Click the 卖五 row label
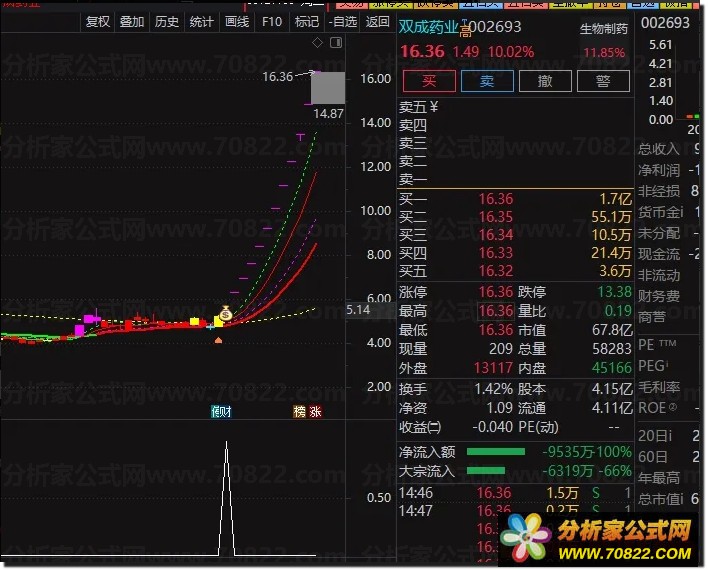 pos(413,107)
